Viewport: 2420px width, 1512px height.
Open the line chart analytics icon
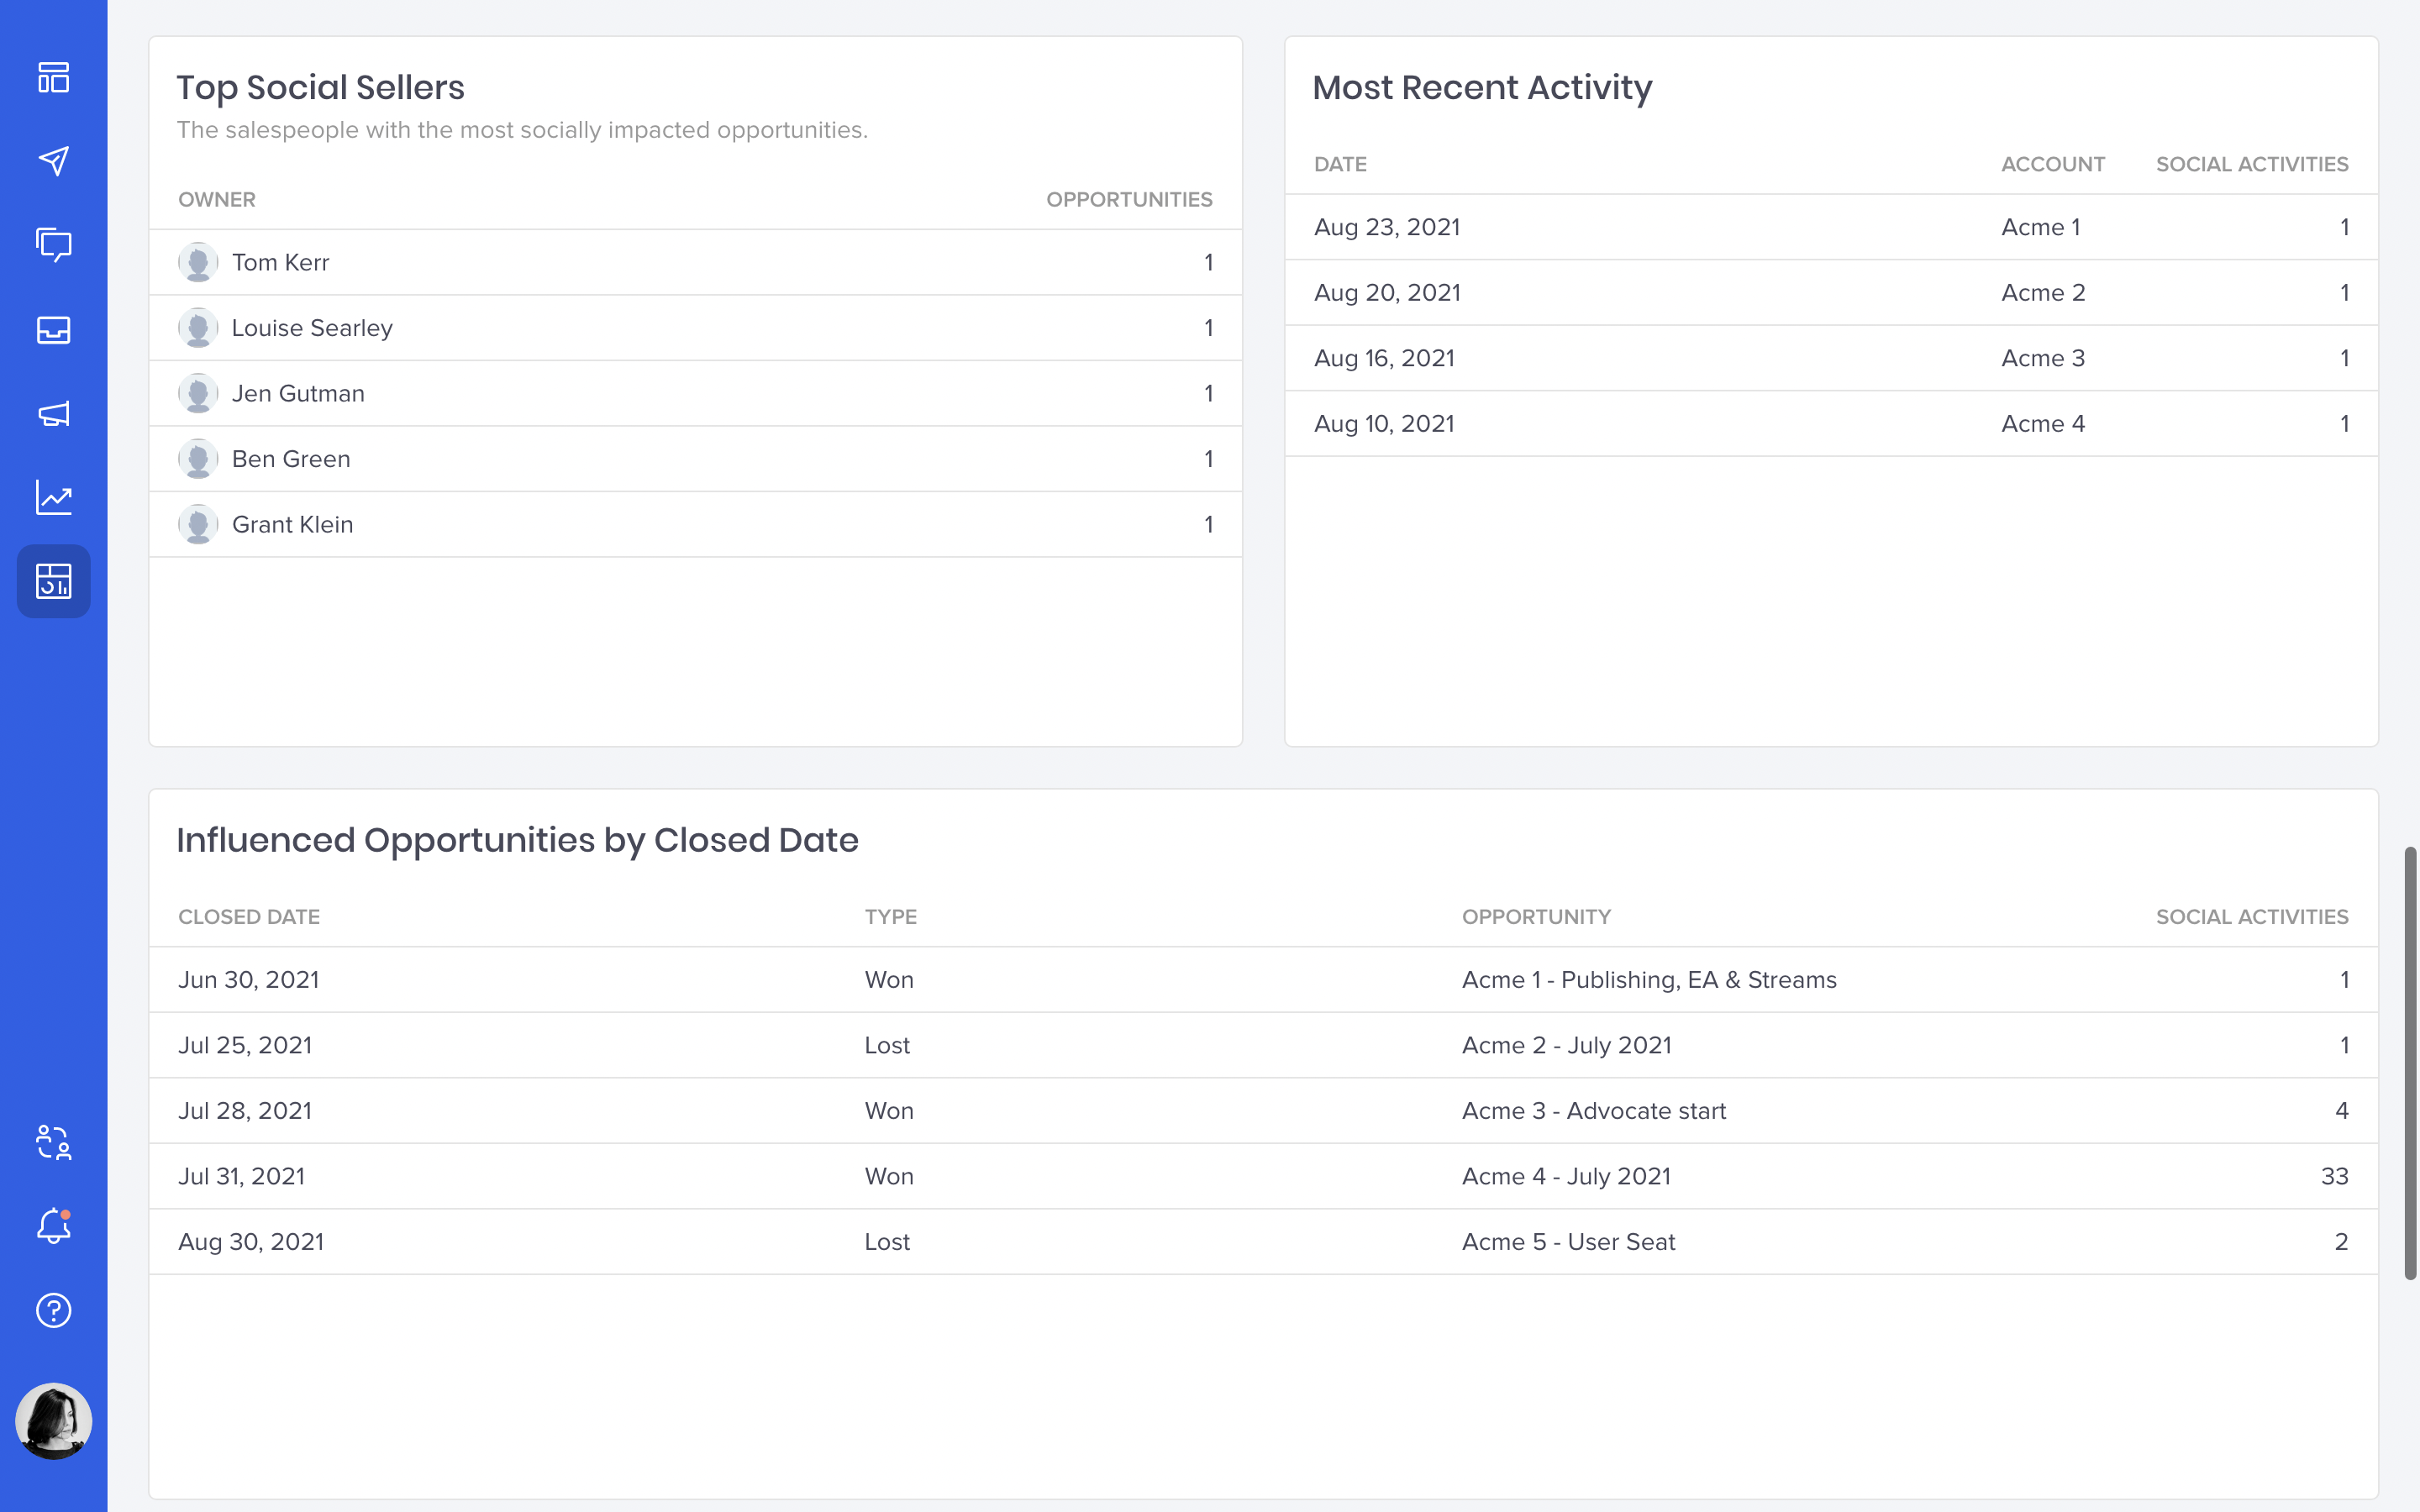pos(53,497)
